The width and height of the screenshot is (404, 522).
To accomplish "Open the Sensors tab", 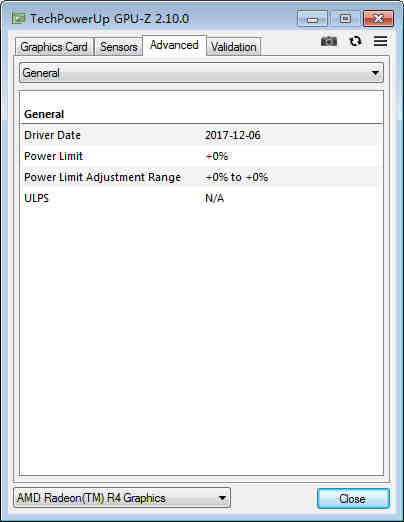I will click(119, 47).
